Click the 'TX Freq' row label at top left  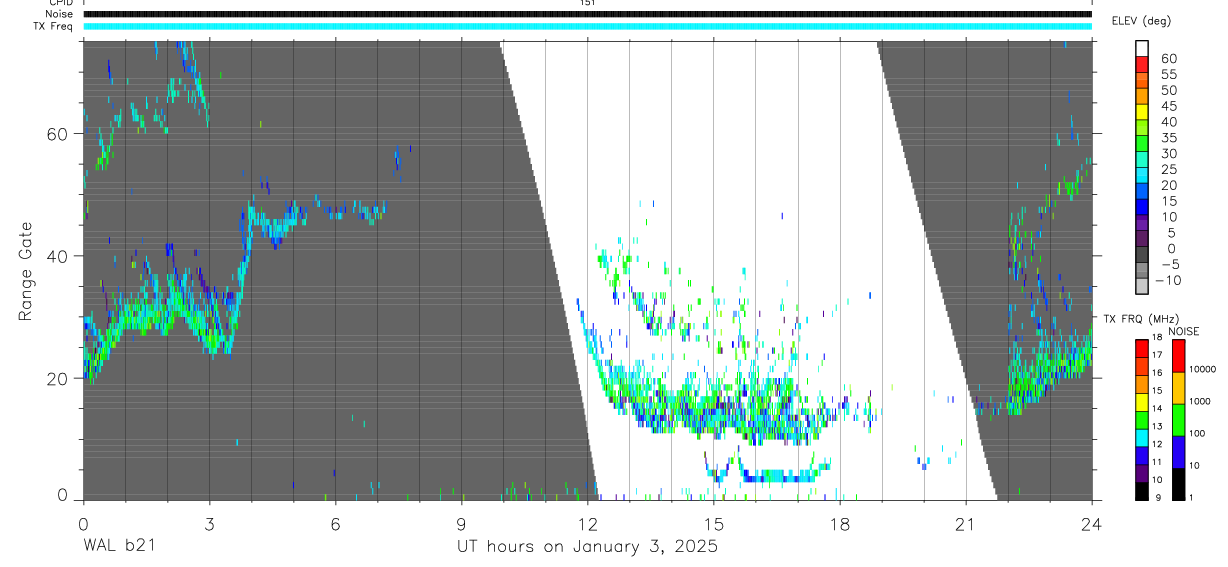pyautogui.click(x=54, y=26)
